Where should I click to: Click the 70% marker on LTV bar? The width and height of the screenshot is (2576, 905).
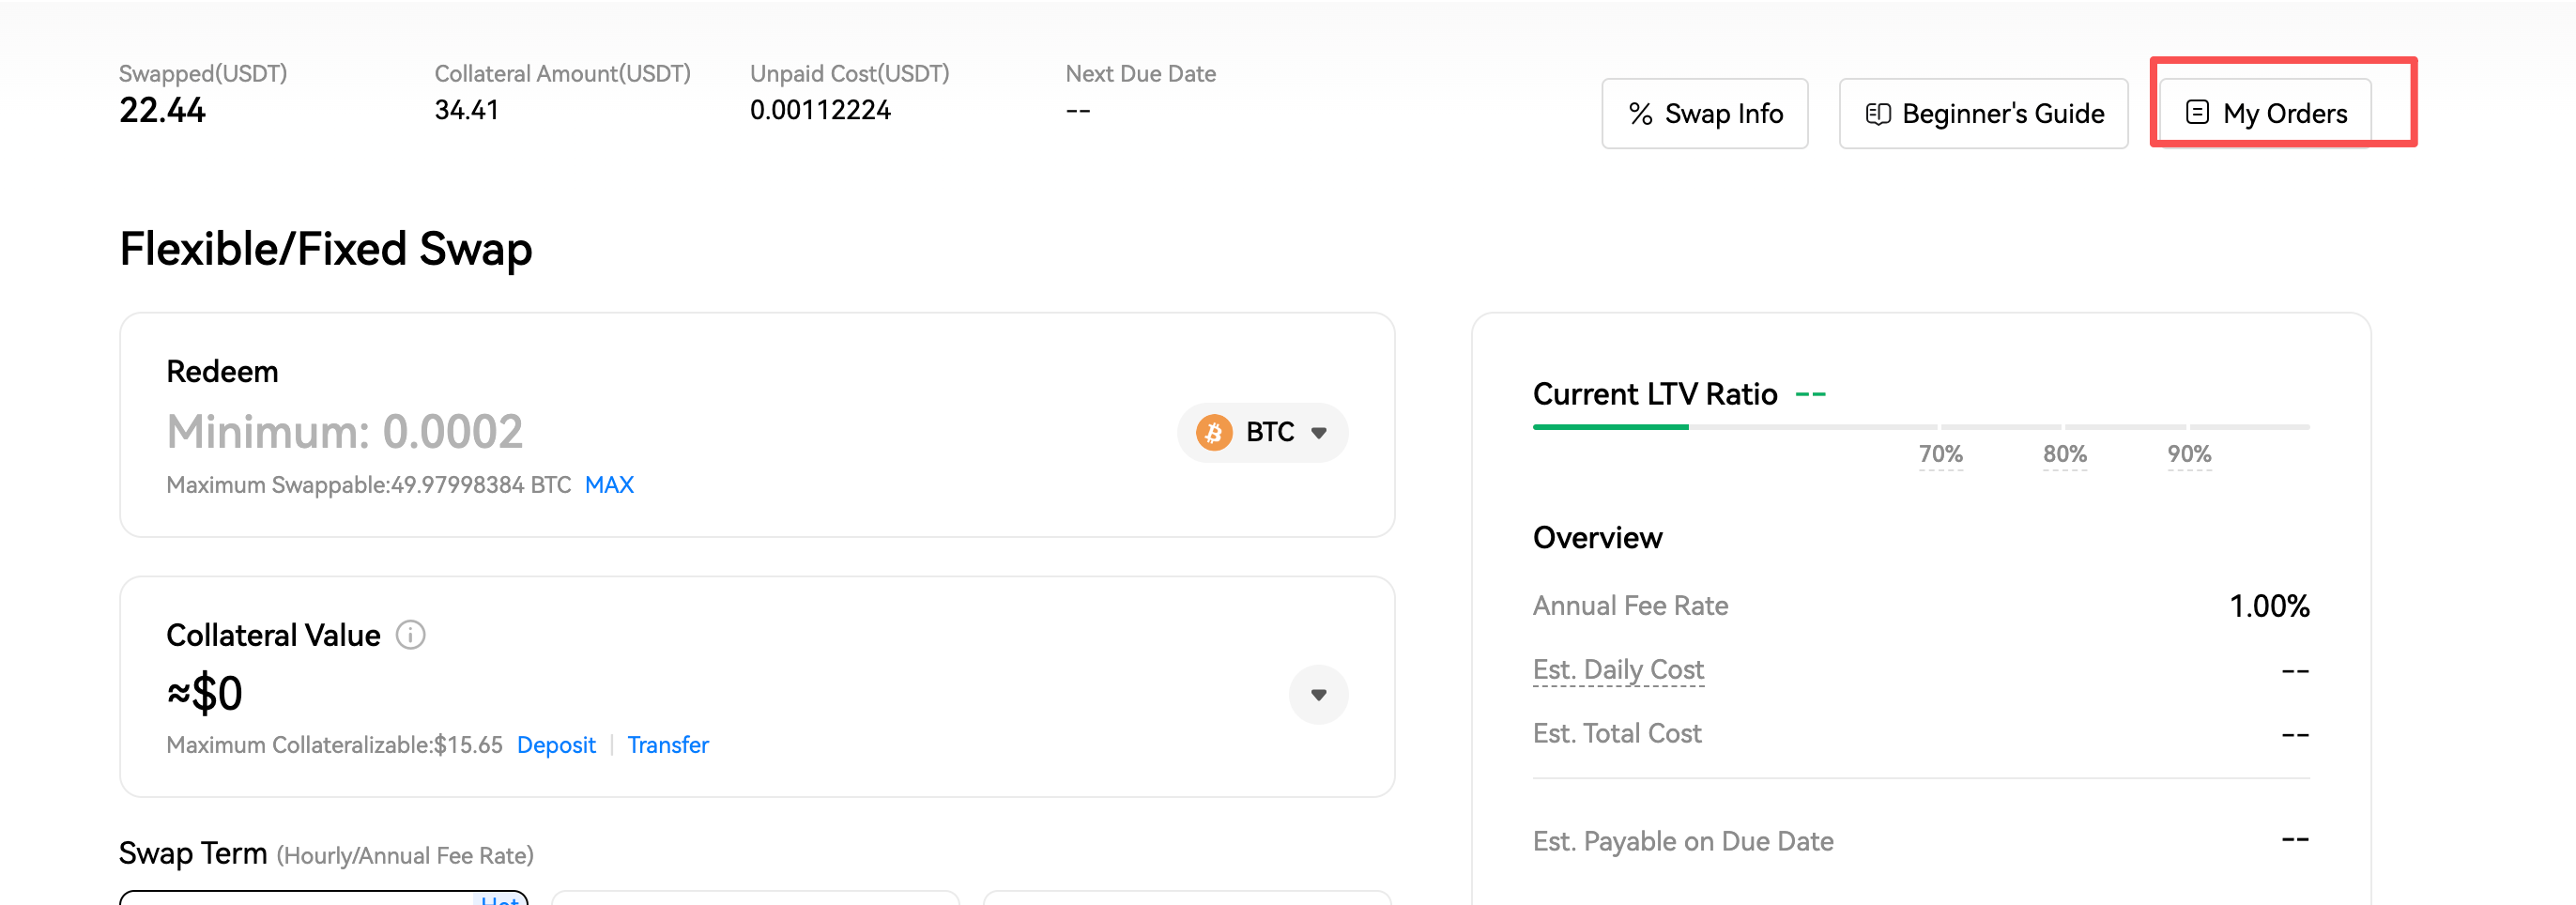coord(1940,454)
